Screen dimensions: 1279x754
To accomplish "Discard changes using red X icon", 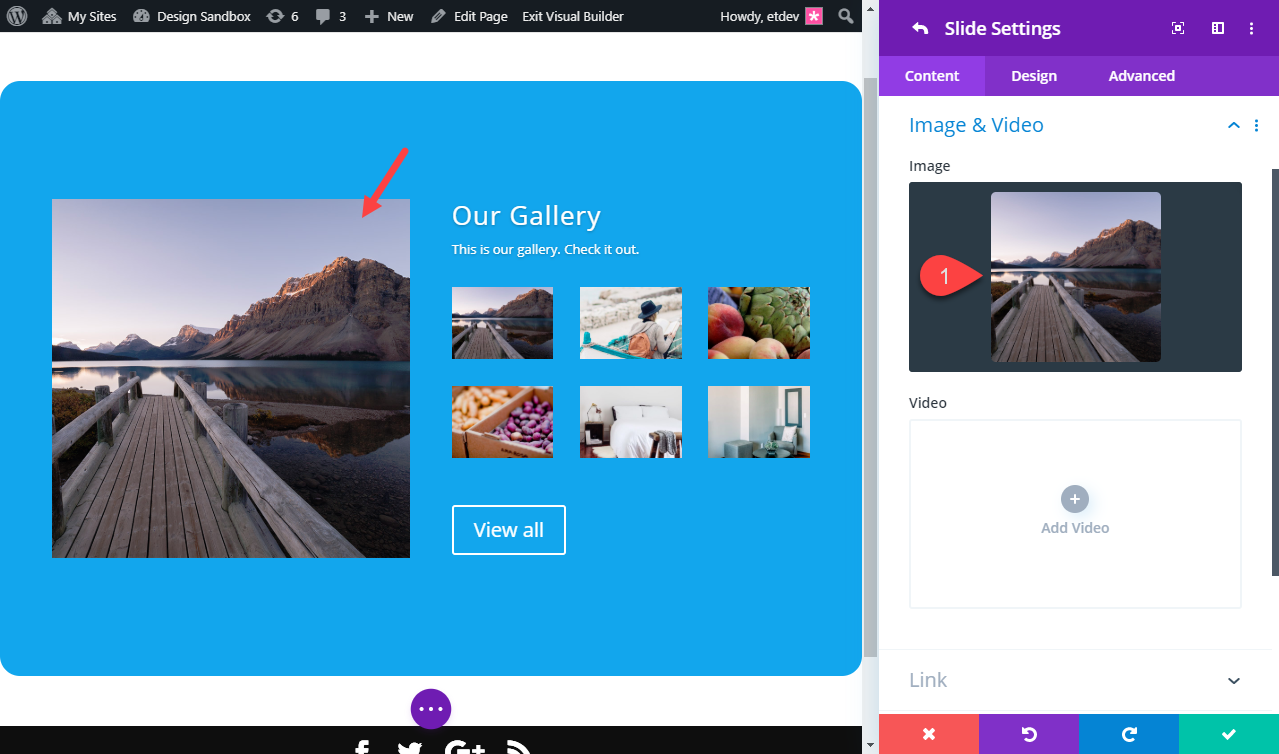I will point(929,733).
